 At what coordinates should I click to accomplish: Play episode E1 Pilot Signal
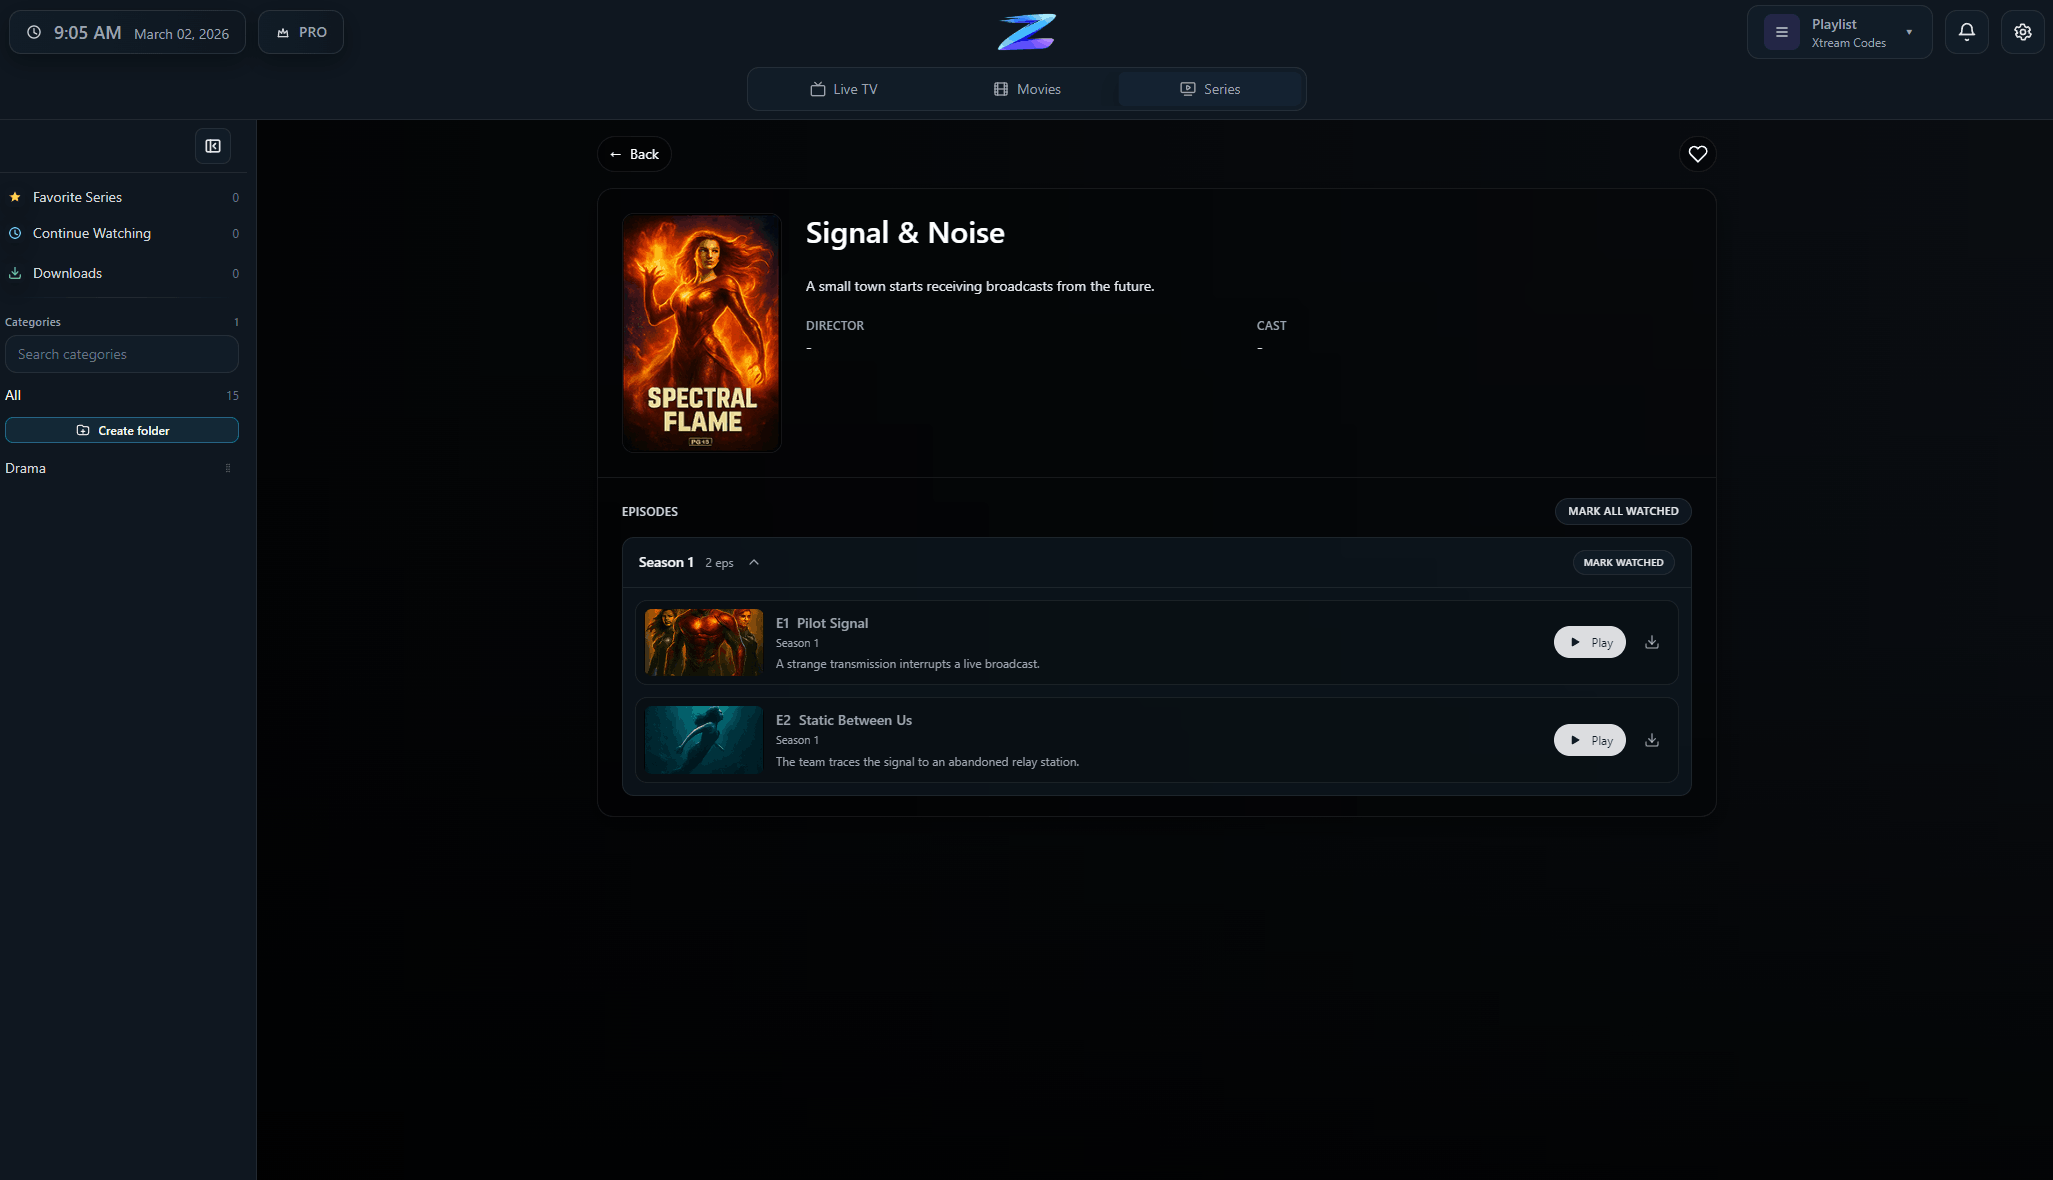[x=1589, y=642]
